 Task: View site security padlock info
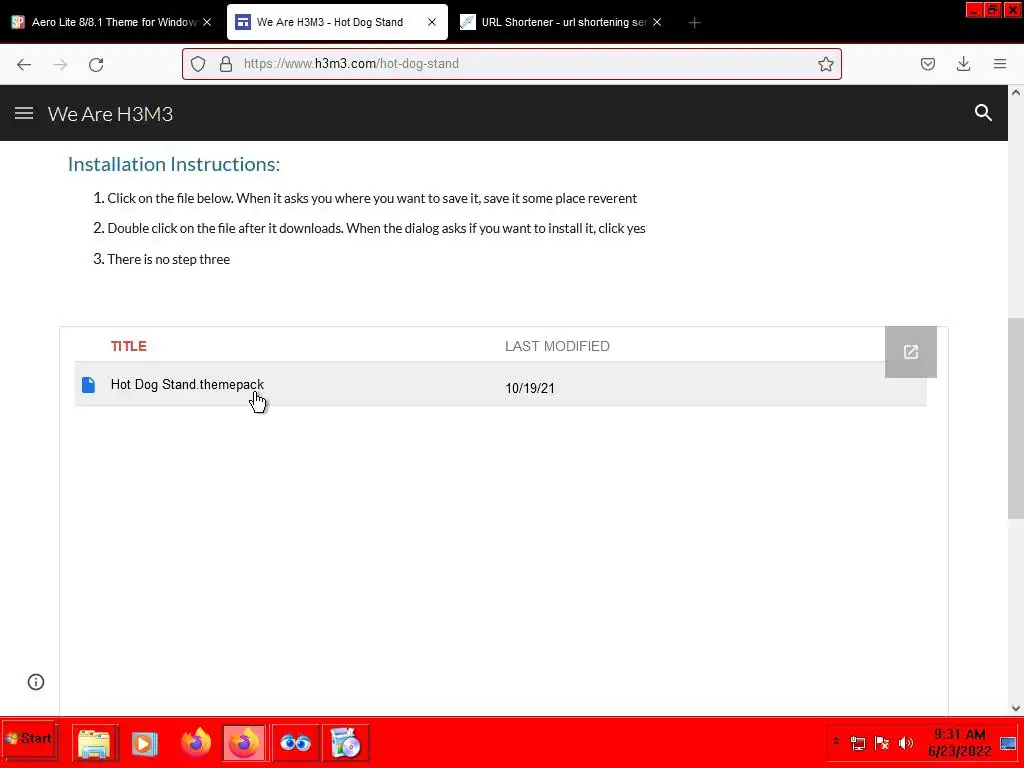226,64
